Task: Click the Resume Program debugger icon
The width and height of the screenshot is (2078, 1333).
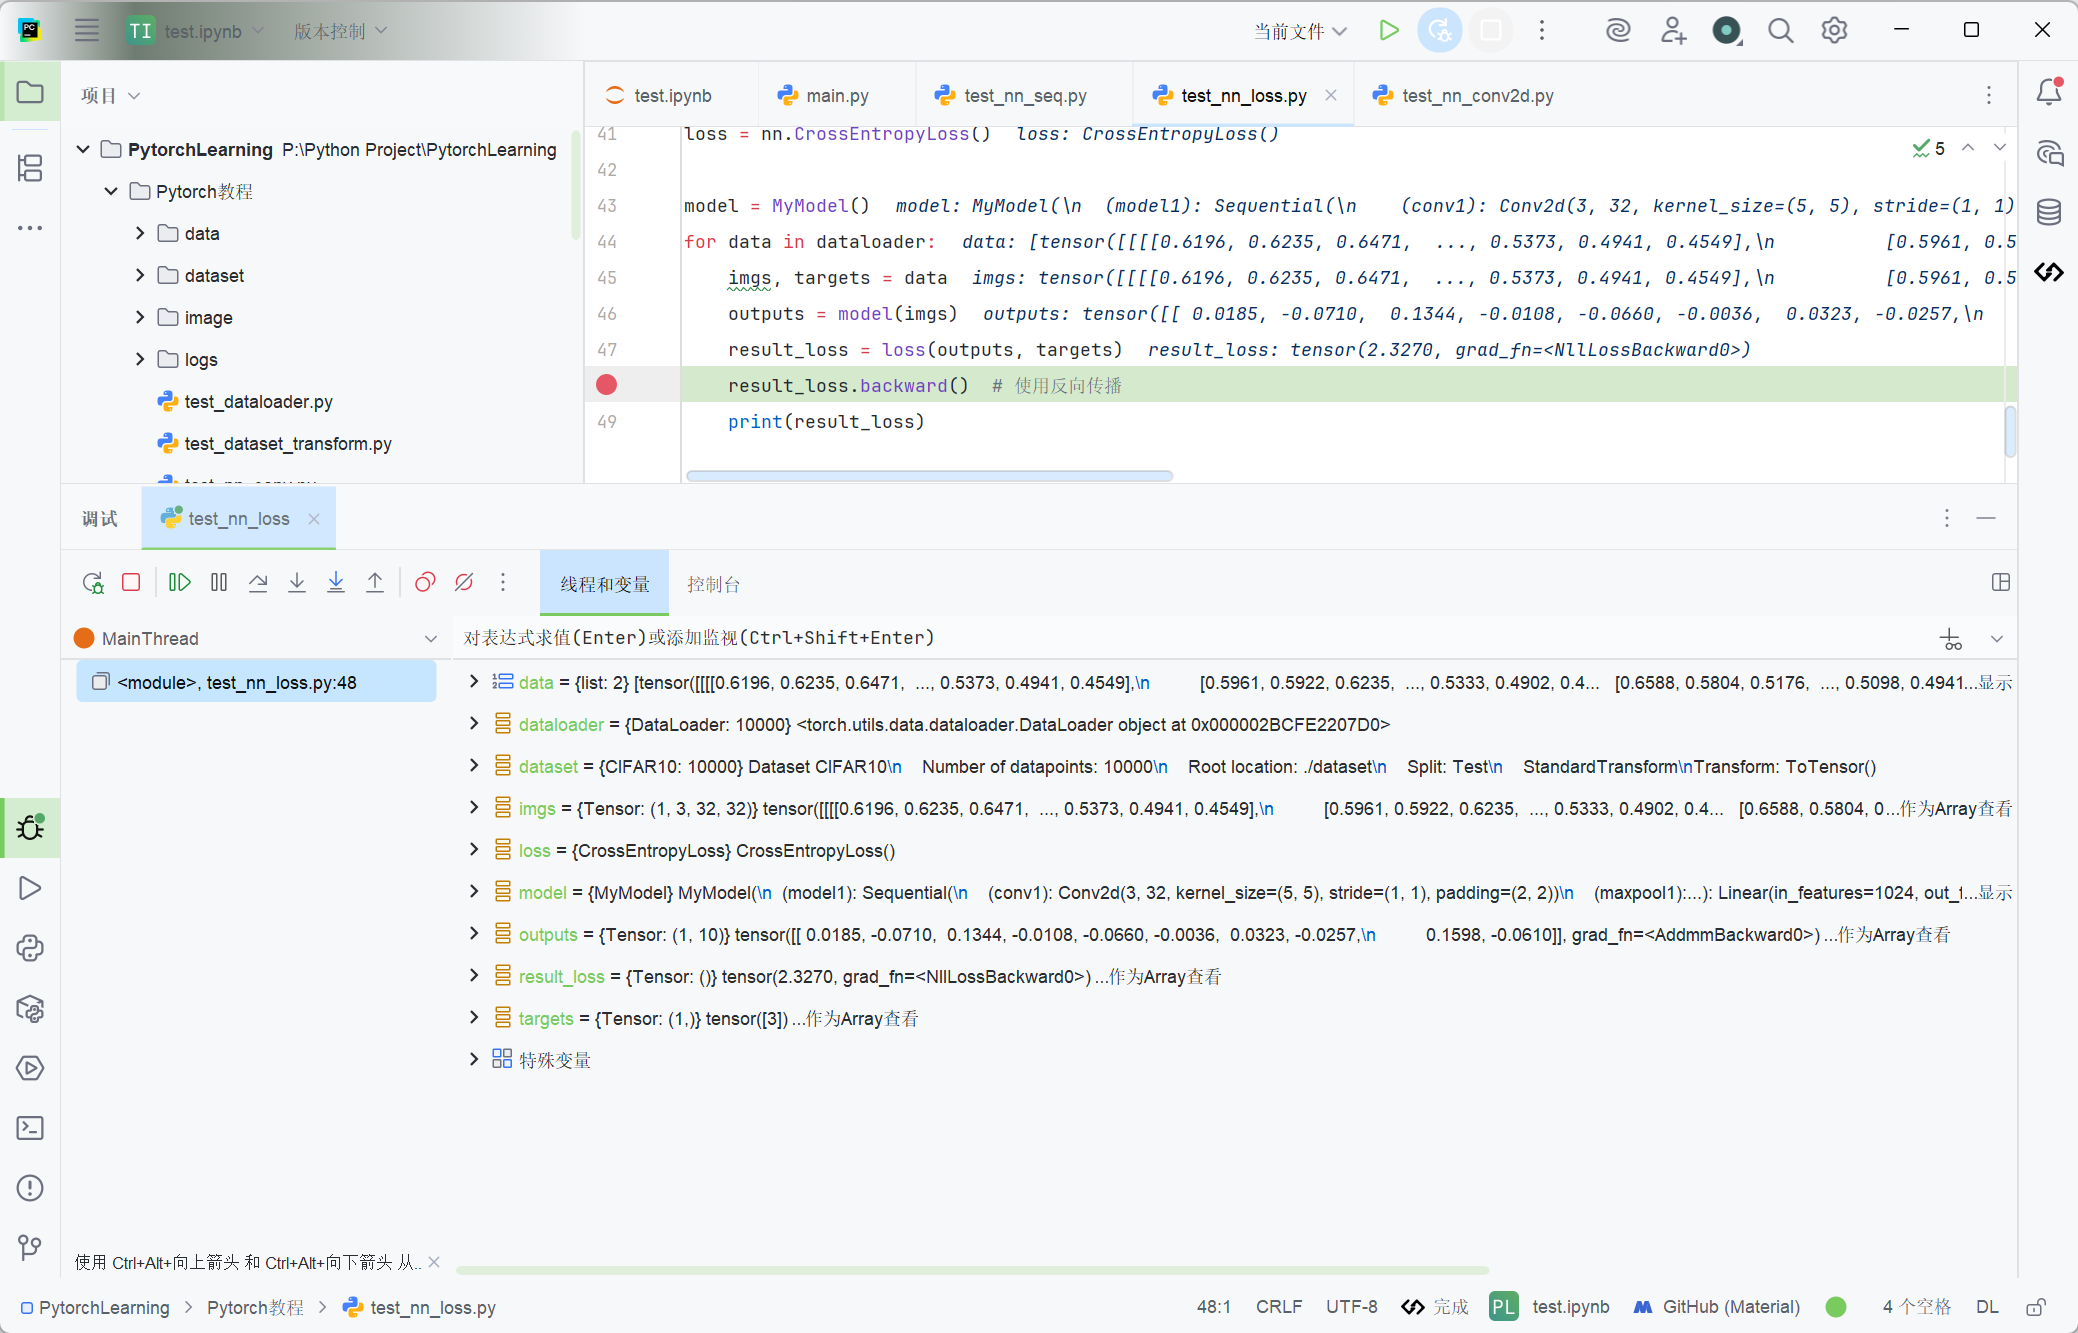Action: tap(180, 583)
